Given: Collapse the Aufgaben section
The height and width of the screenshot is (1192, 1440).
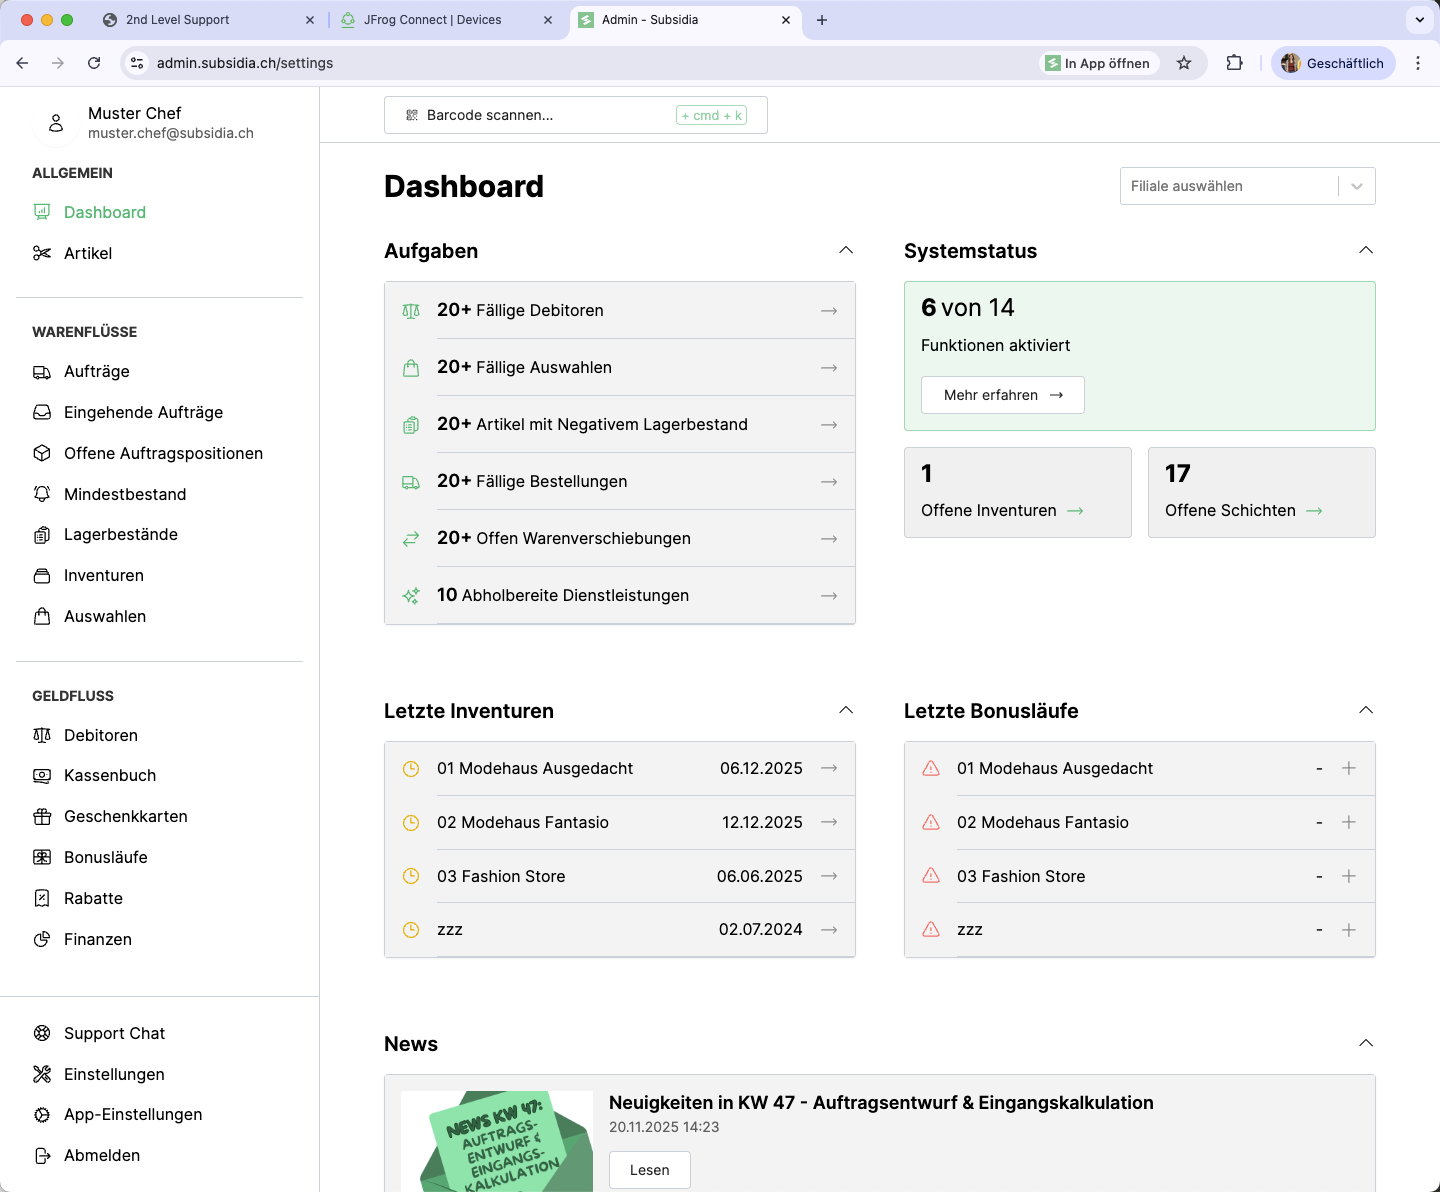Looking at the screenshot, I should [846, 250].
